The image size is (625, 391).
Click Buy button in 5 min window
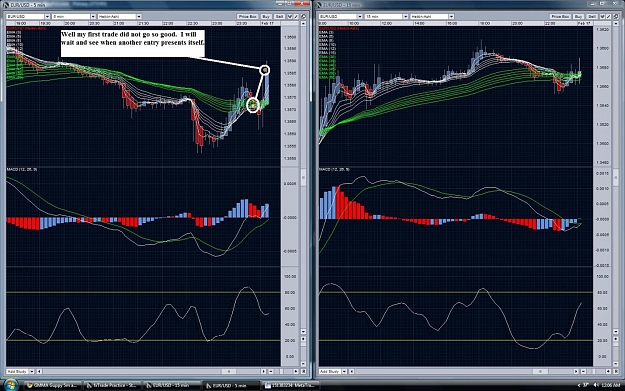pyautogui.click(x=266, y=17)
